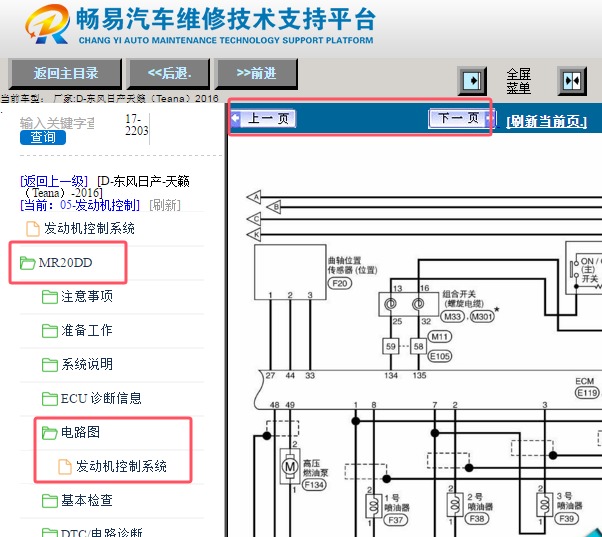
Task: Expand the DTC/电路诊断 folder
Action: [101, 532]
